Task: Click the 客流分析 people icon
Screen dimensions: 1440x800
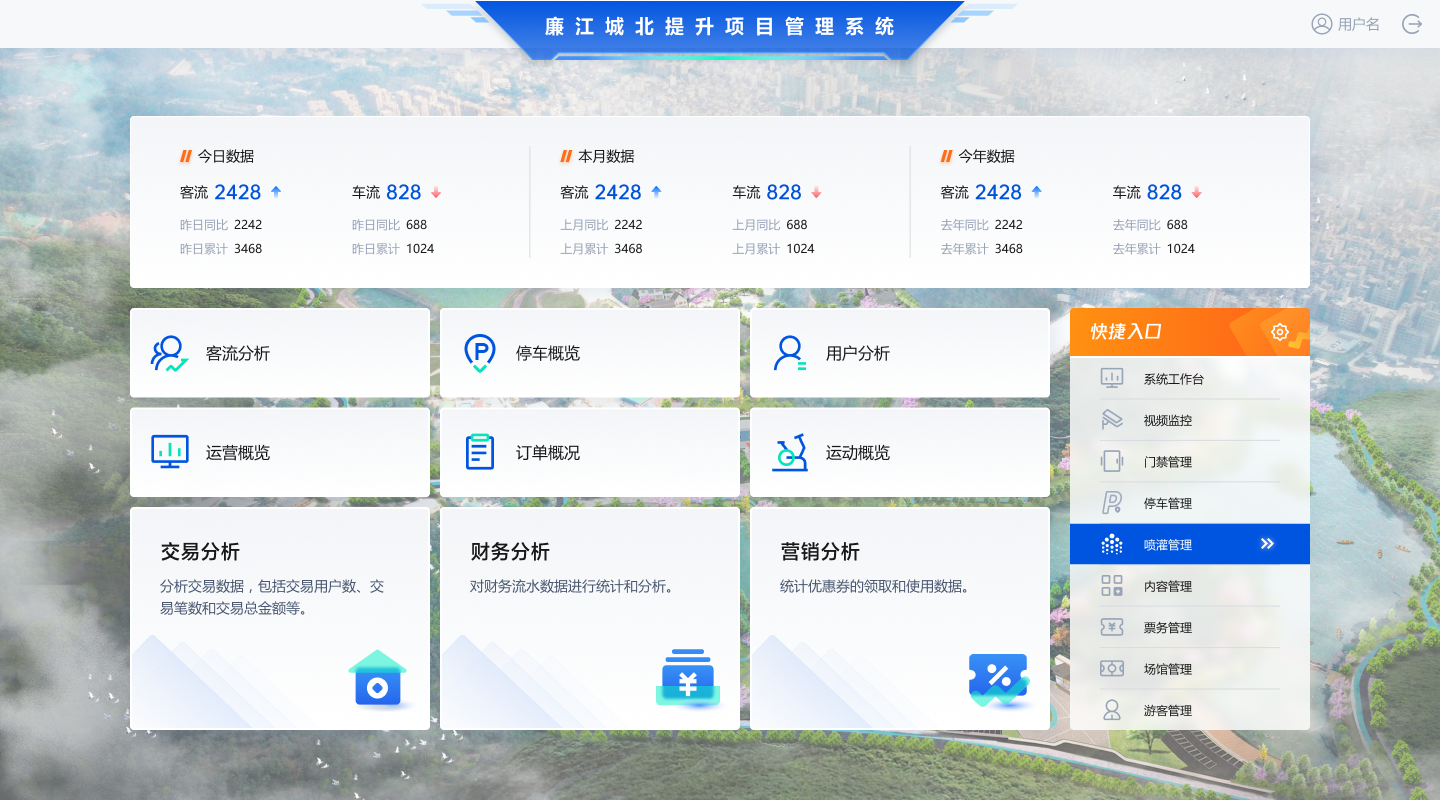Action: tap(169, 353)
